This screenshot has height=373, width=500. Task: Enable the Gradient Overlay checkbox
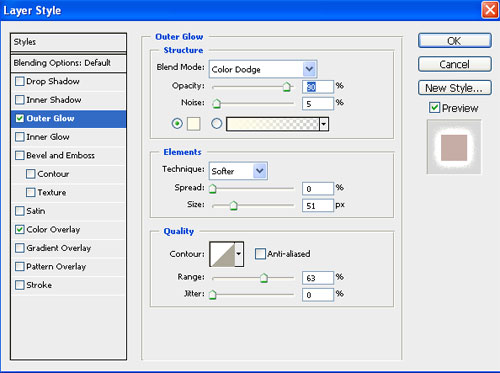point(20,248)
